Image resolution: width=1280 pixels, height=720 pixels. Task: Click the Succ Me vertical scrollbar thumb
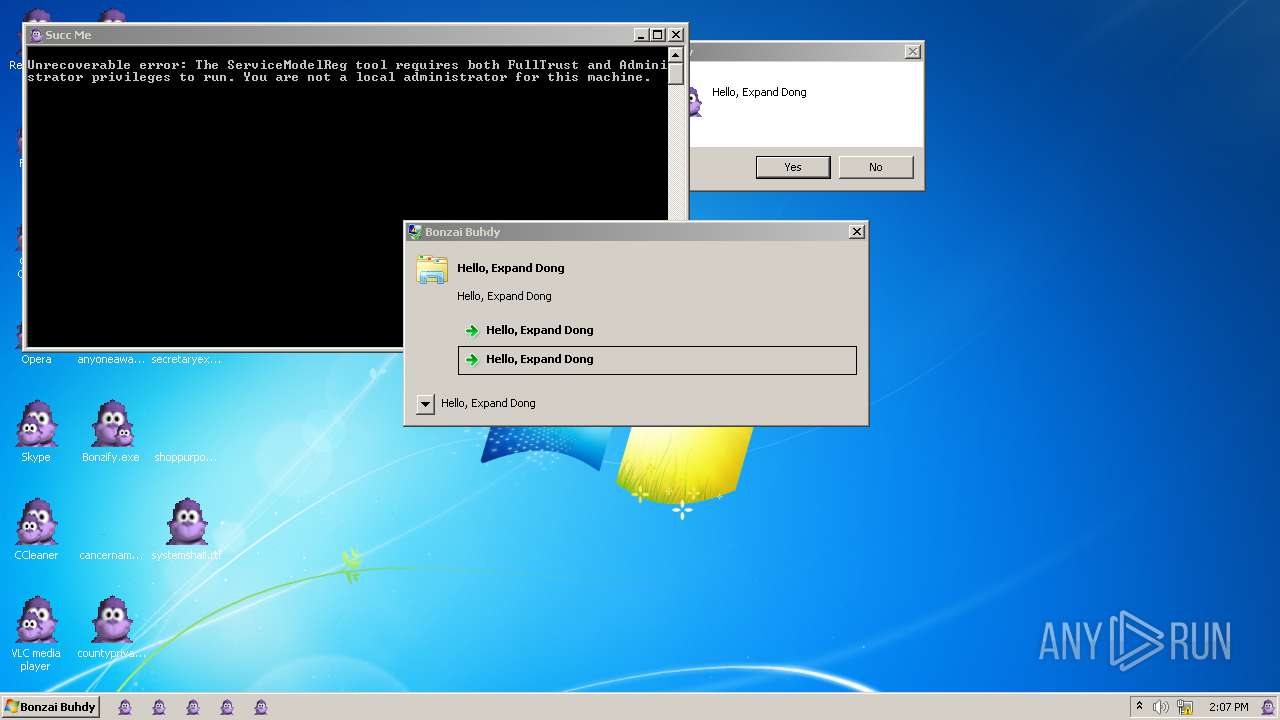(x=676, y=74)
